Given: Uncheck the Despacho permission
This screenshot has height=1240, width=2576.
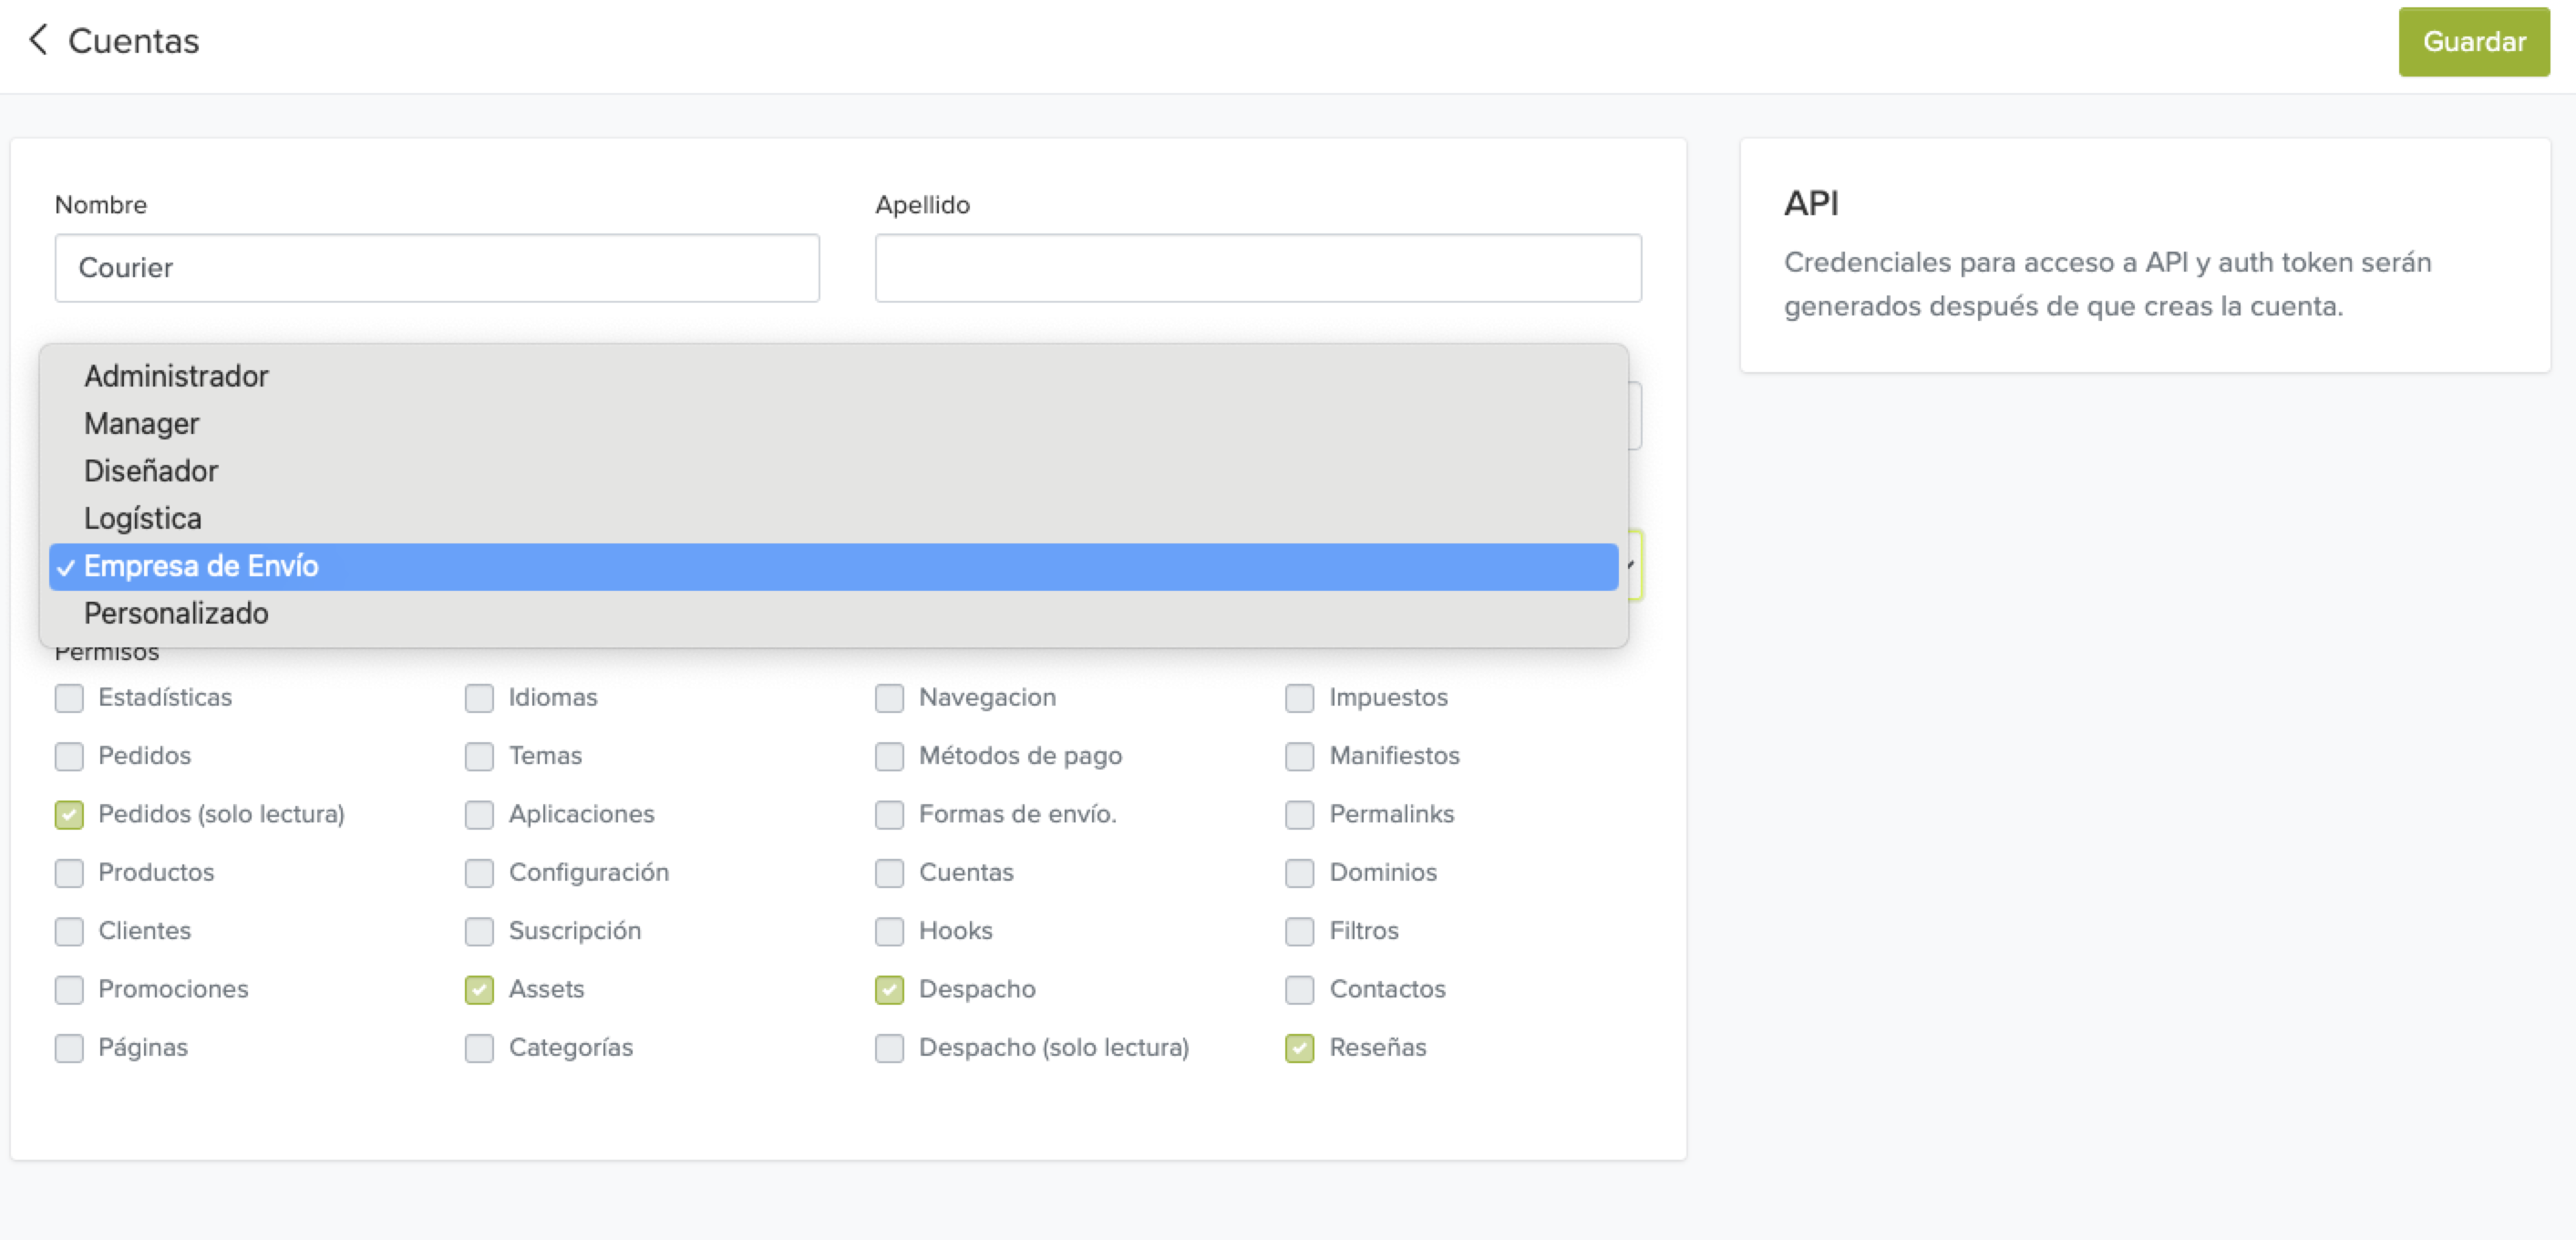Looking at the screenshot, I should (x=889, y=990).
